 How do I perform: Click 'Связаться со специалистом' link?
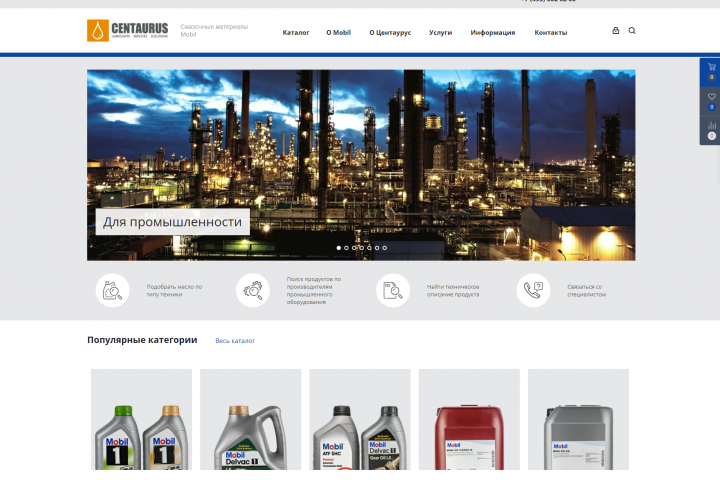pos(586,290)
